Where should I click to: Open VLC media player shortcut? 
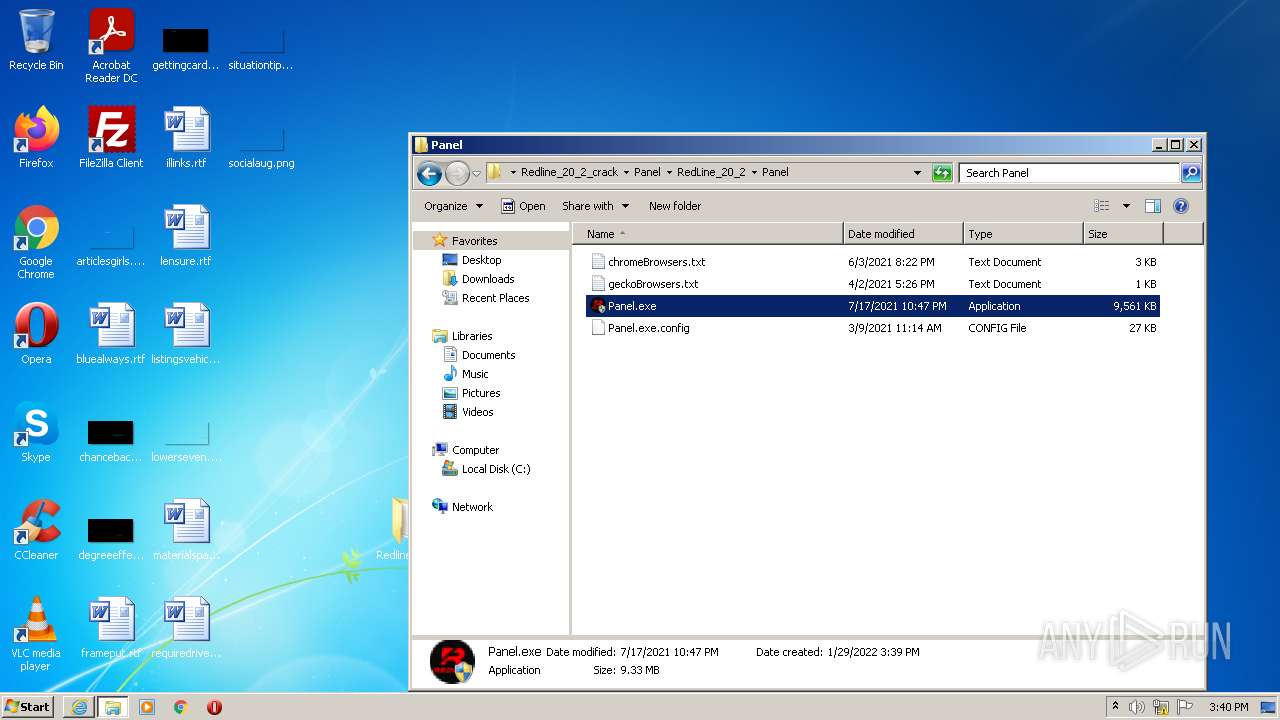[36, 633]
